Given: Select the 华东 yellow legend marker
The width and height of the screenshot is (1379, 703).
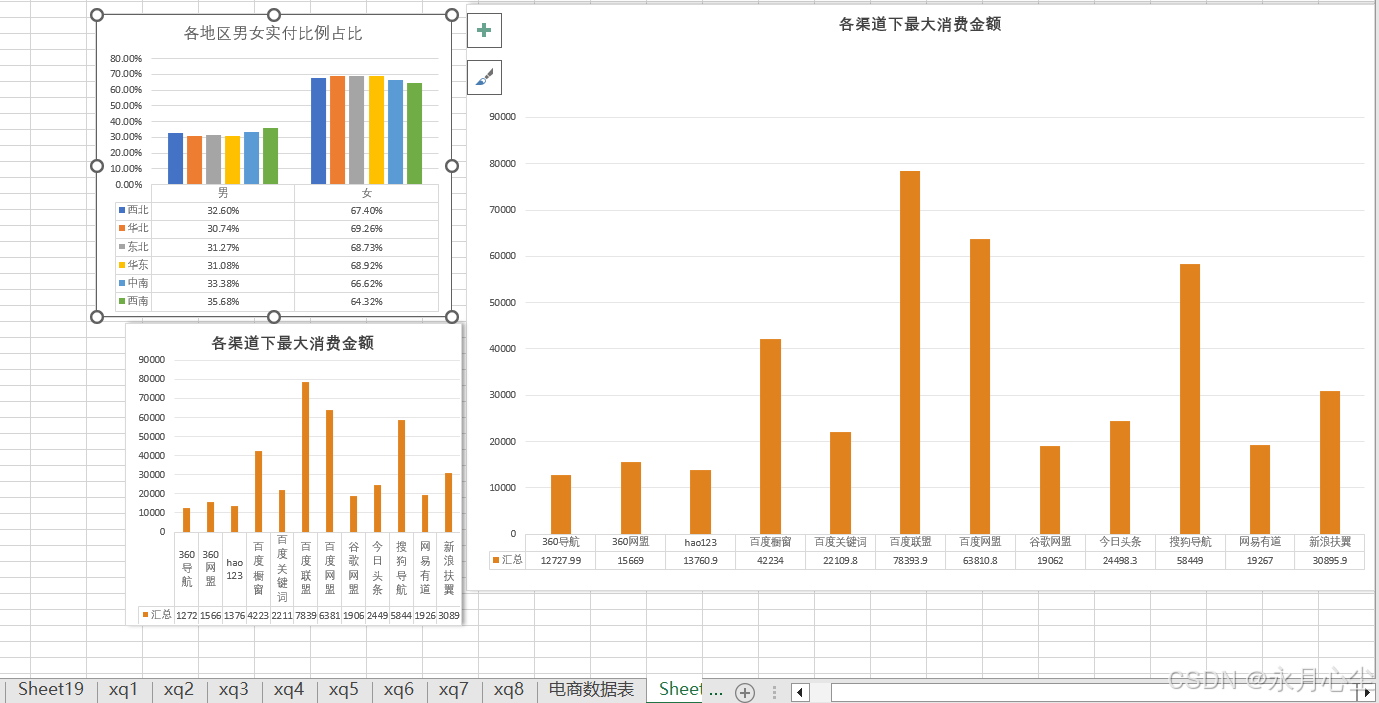Looking at the screenshot, I should [122, 265].
